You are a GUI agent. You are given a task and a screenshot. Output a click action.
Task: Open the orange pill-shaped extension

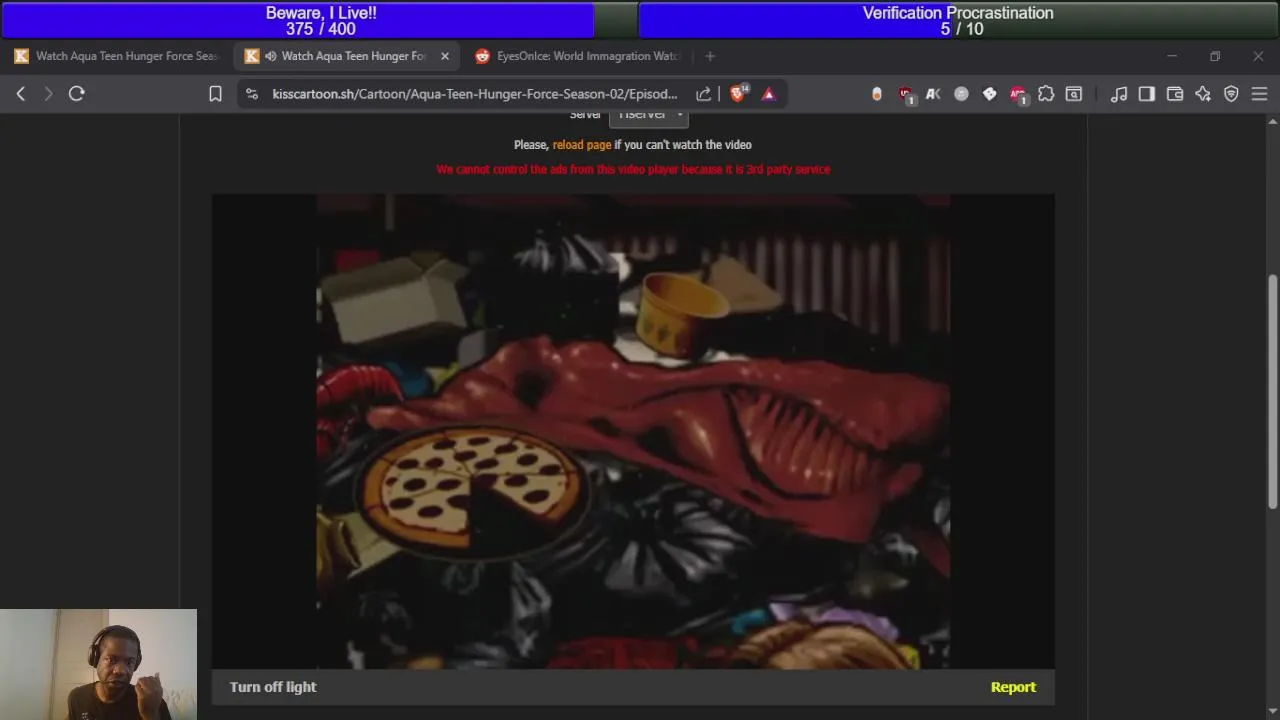[x=877, y=94]
